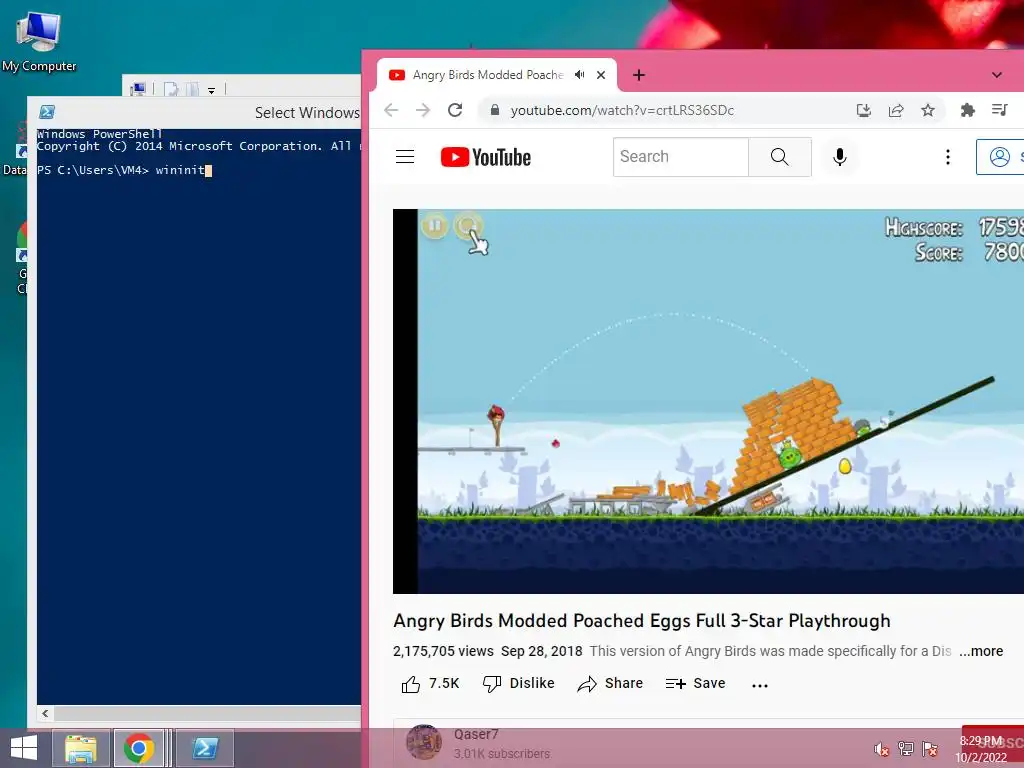Screen dimensions: 1024x768
Task: Switch to Chrome in the taskbar
Action: coord(138,748)
